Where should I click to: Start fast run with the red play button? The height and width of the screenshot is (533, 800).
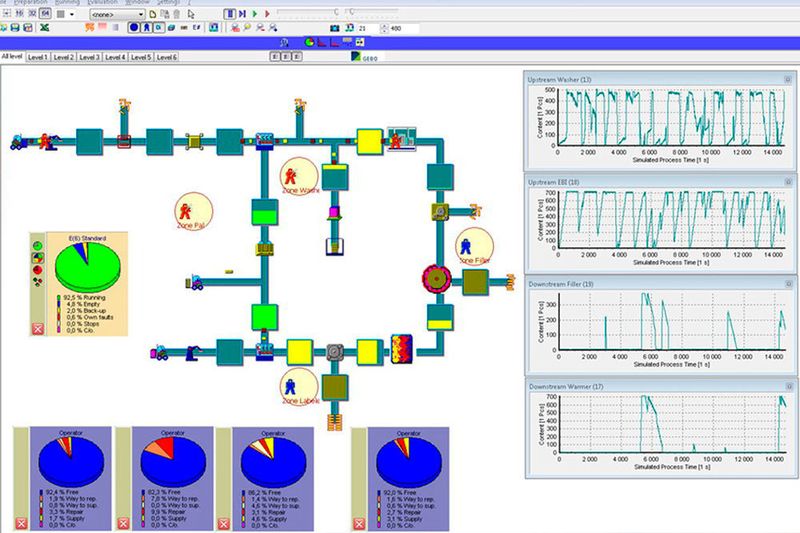pos(267,14)
